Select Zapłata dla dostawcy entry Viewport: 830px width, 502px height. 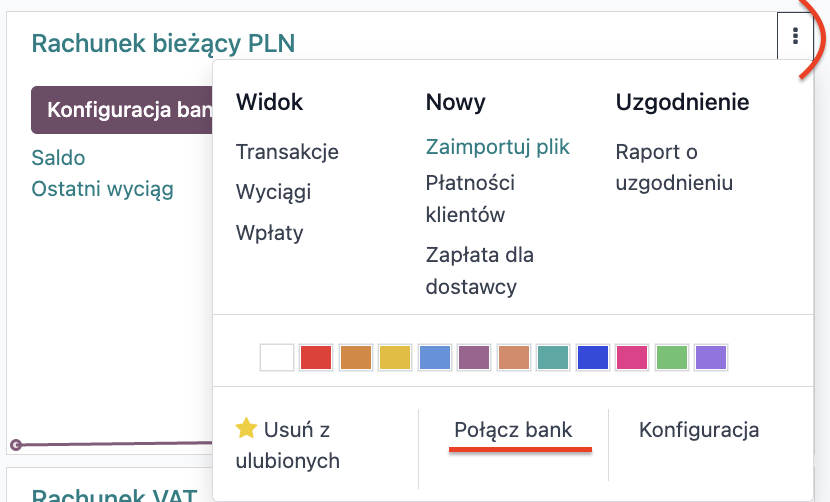[x=480, y=270]
